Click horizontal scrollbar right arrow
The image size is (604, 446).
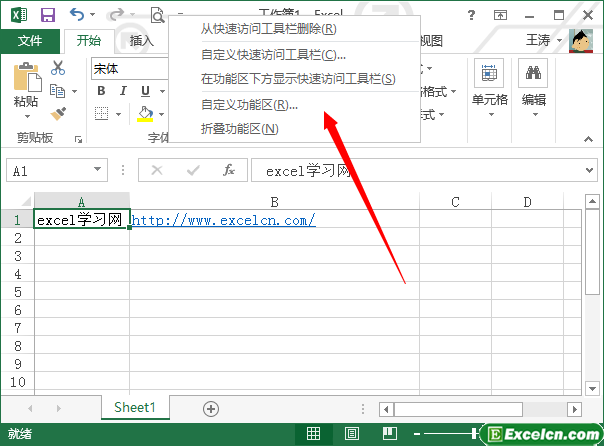574,409
